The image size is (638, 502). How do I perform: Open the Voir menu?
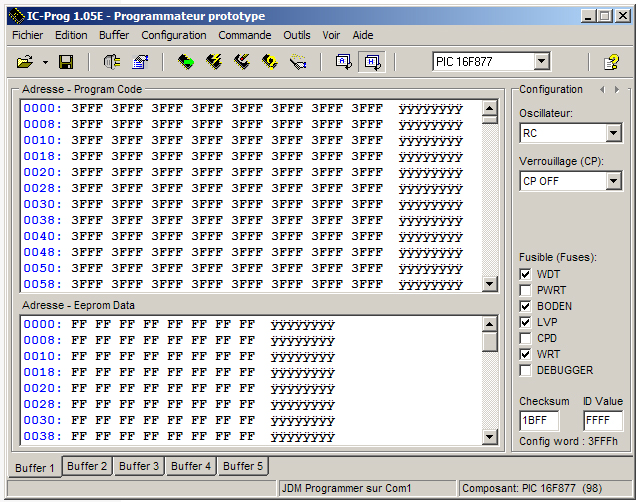[331, 35]
